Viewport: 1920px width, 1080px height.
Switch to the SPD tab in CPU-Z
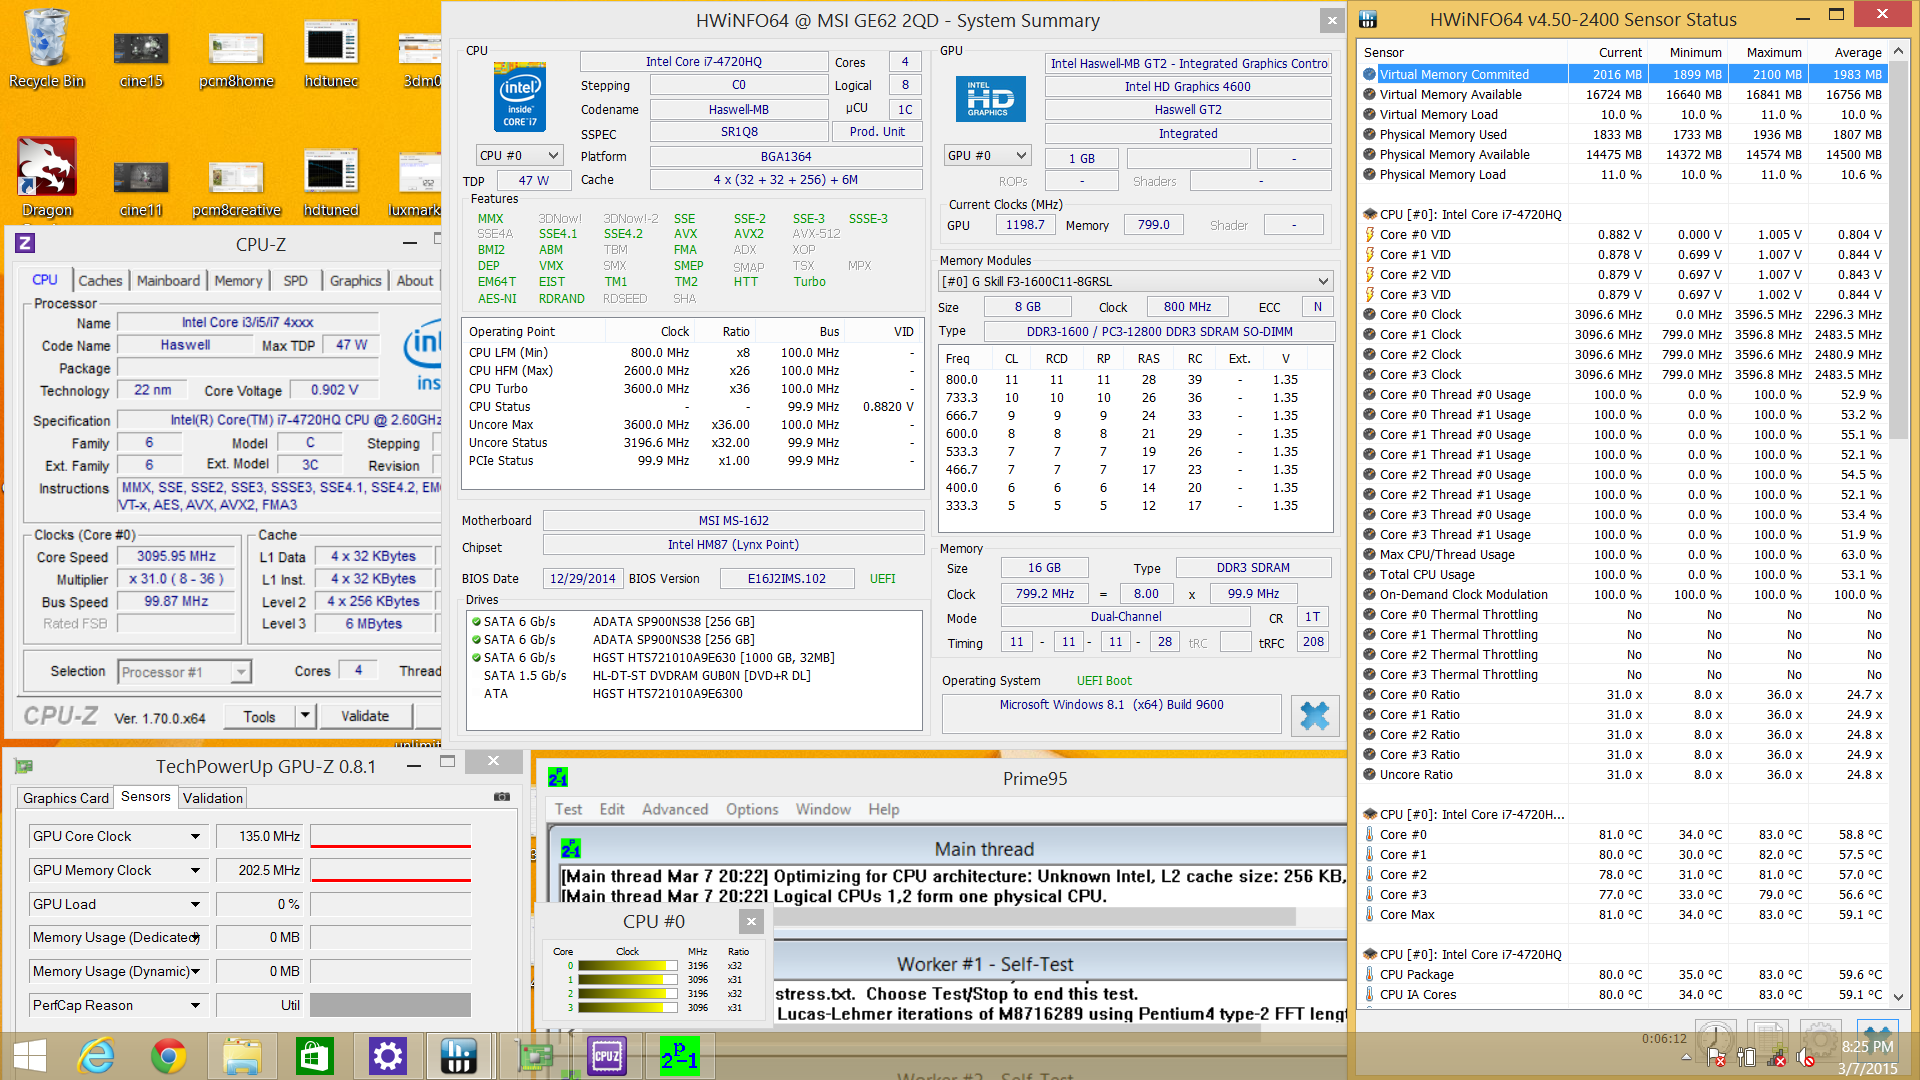point(295,281)
